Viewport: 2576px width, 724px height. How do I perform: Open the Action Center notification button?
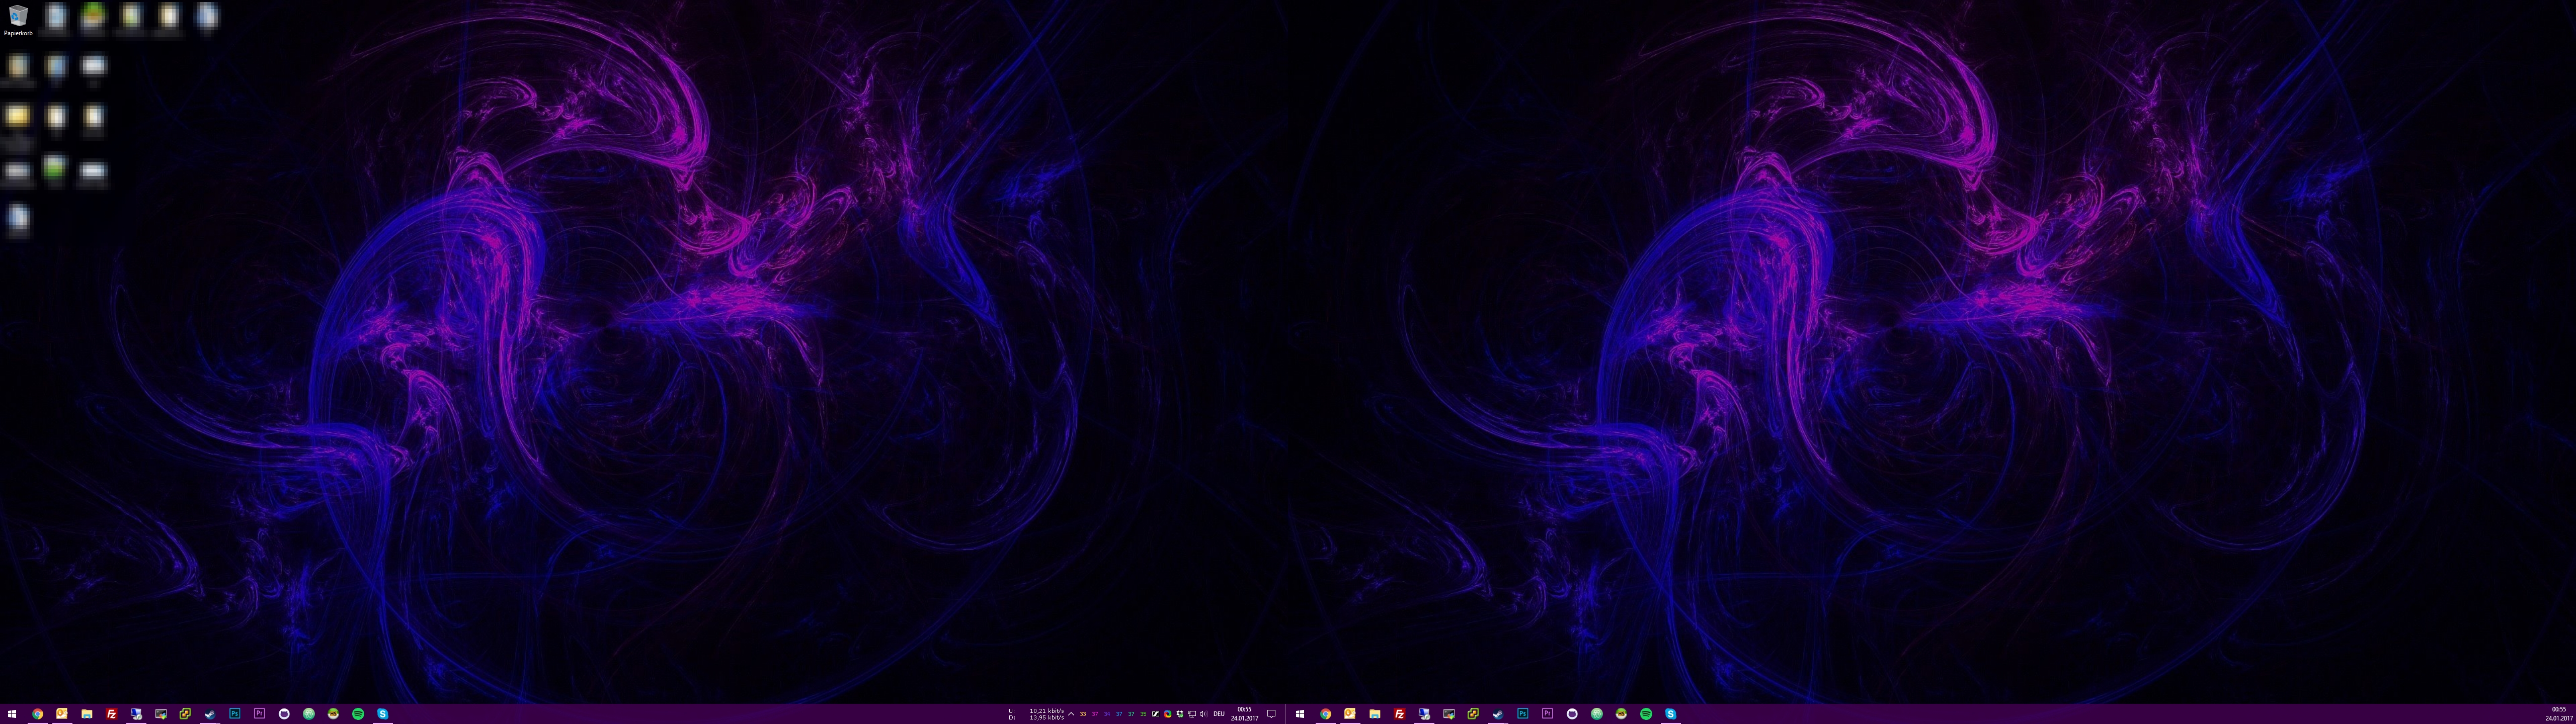pos(1272,714)
